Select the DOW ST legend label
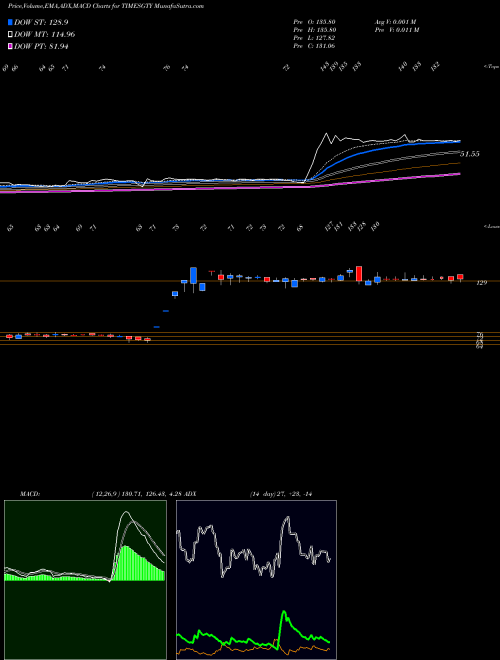The width and height of the screenshot is (500, 660). point(41,22)
